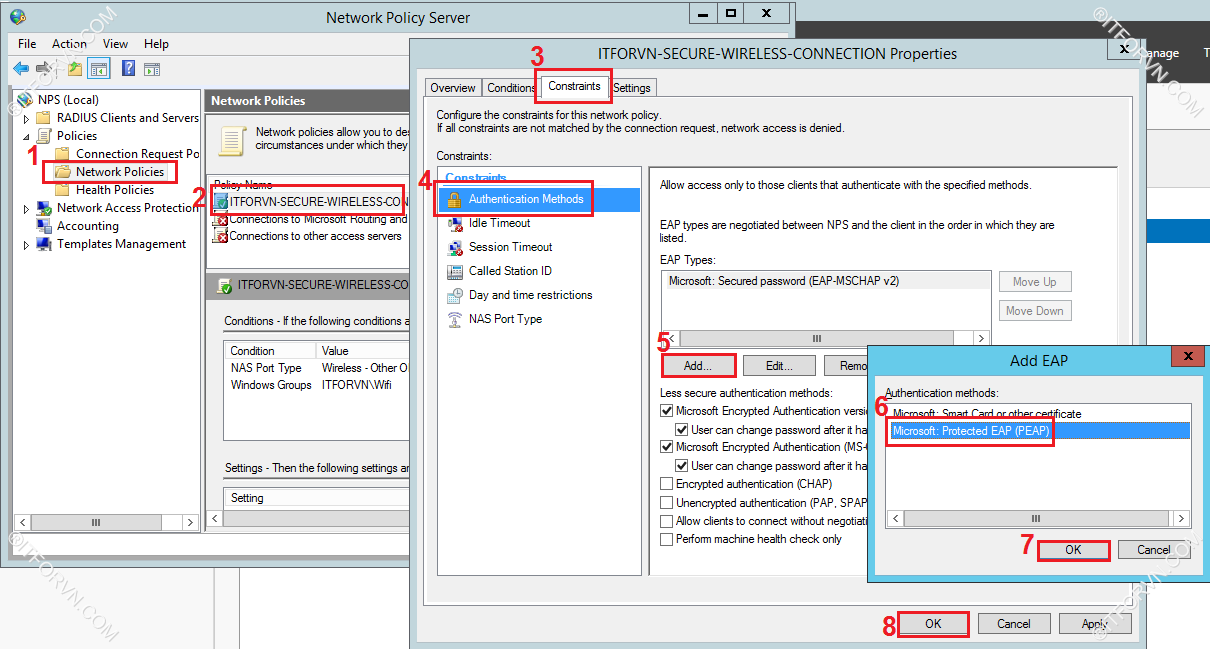The width and height of the screenshot is (1210, 649).
Task: Expand the Templates Management tree node
Action: click(27, 244)
